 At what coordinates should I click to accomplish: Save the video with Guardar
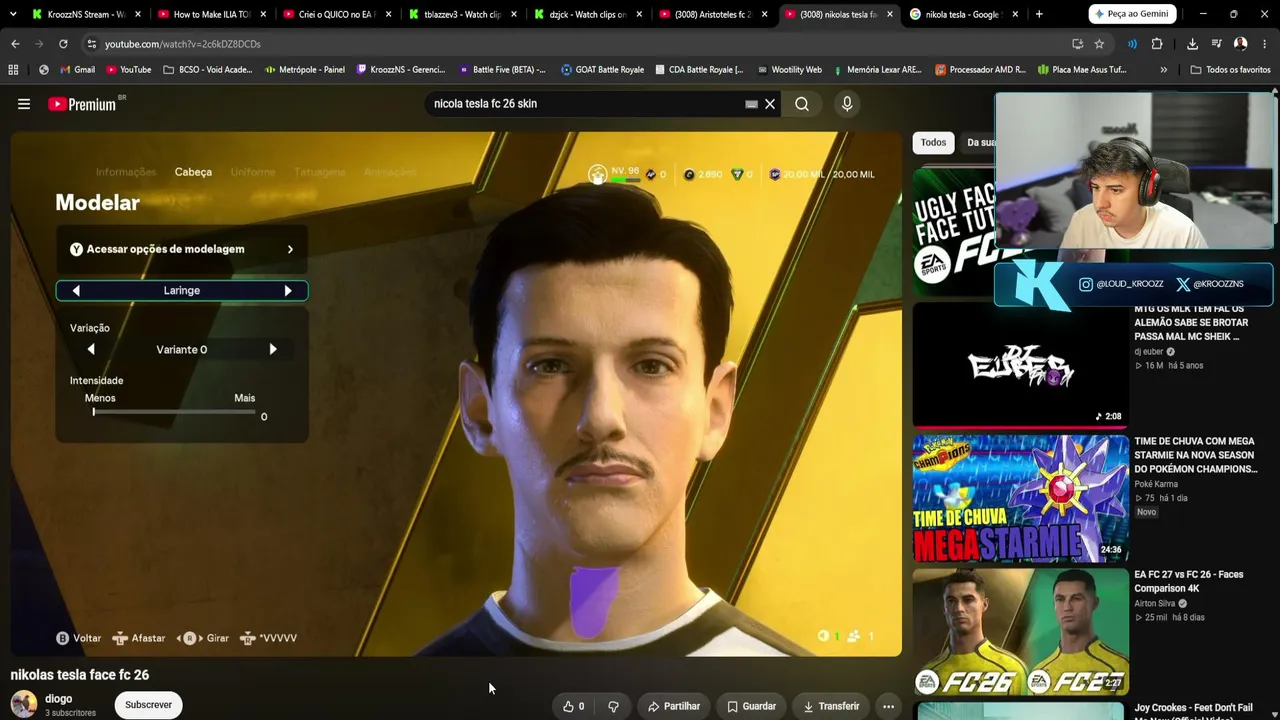point(752,706)
